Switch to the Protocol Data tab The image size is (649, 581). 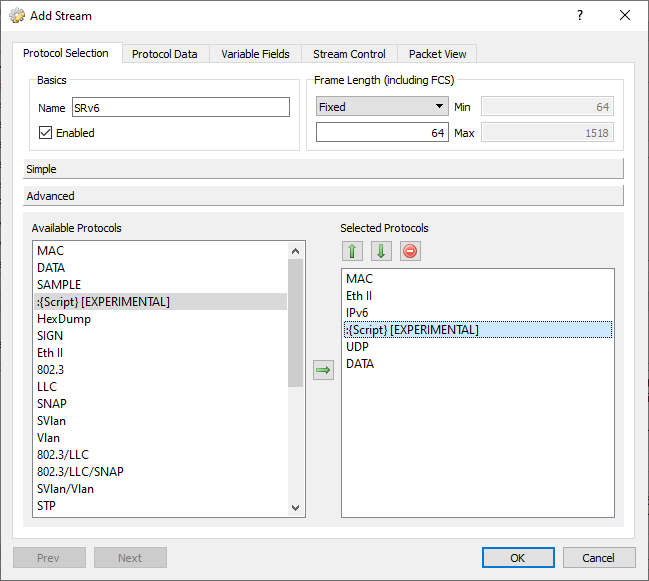coord(165,54)
